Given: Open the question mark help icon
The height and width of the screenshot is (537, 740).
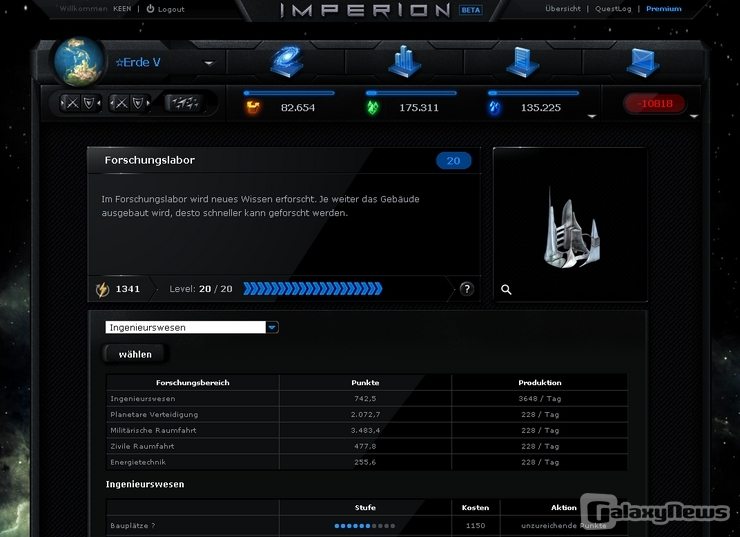Looking at the screenshot, I should coord(466,289).
